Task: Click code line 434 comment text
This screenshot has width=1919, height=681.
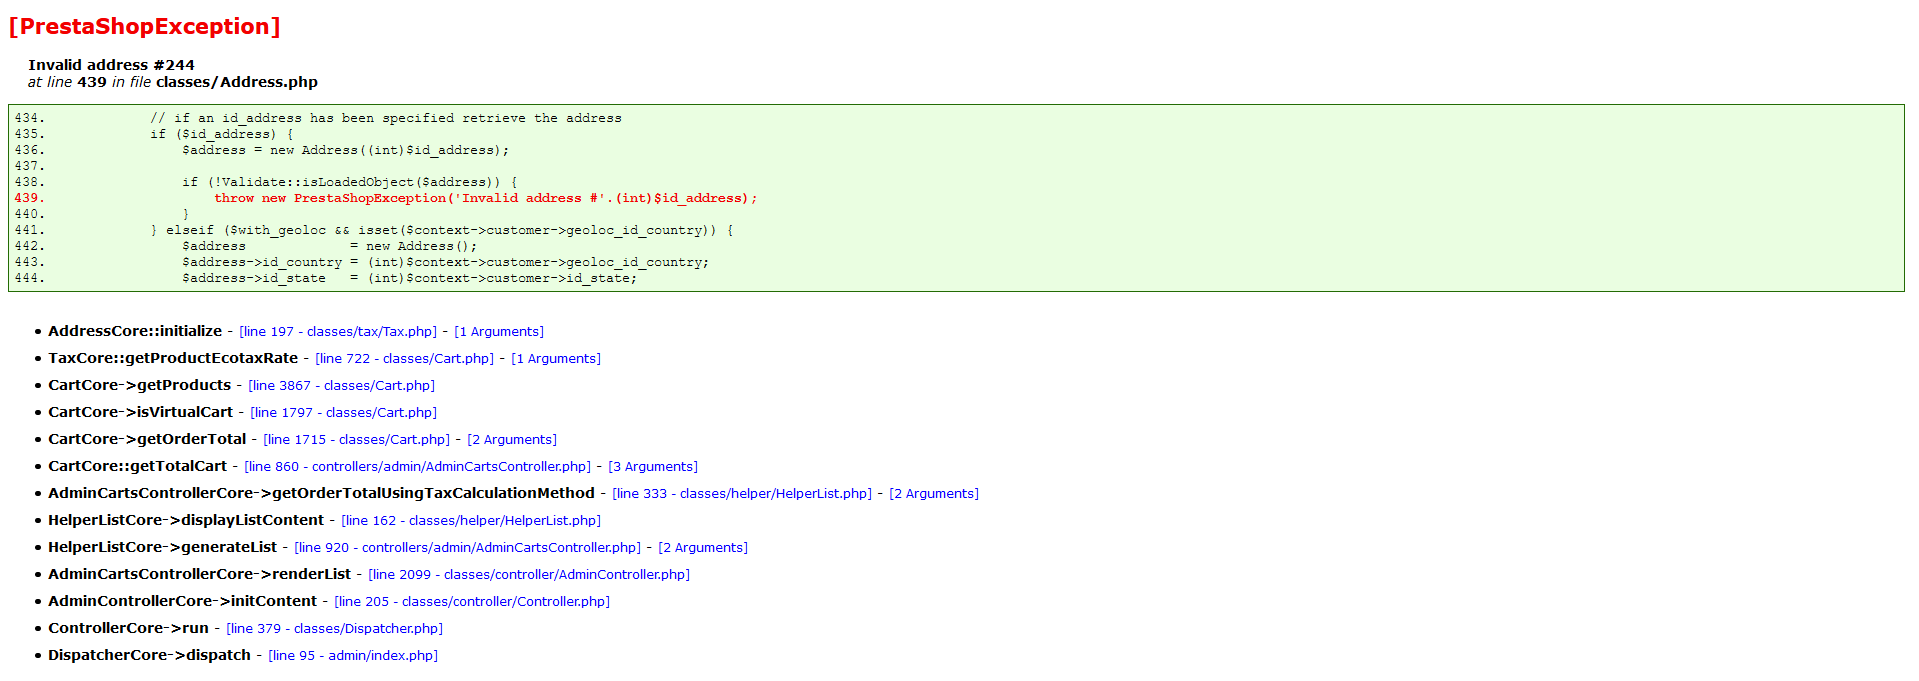Action: point(386,118)
